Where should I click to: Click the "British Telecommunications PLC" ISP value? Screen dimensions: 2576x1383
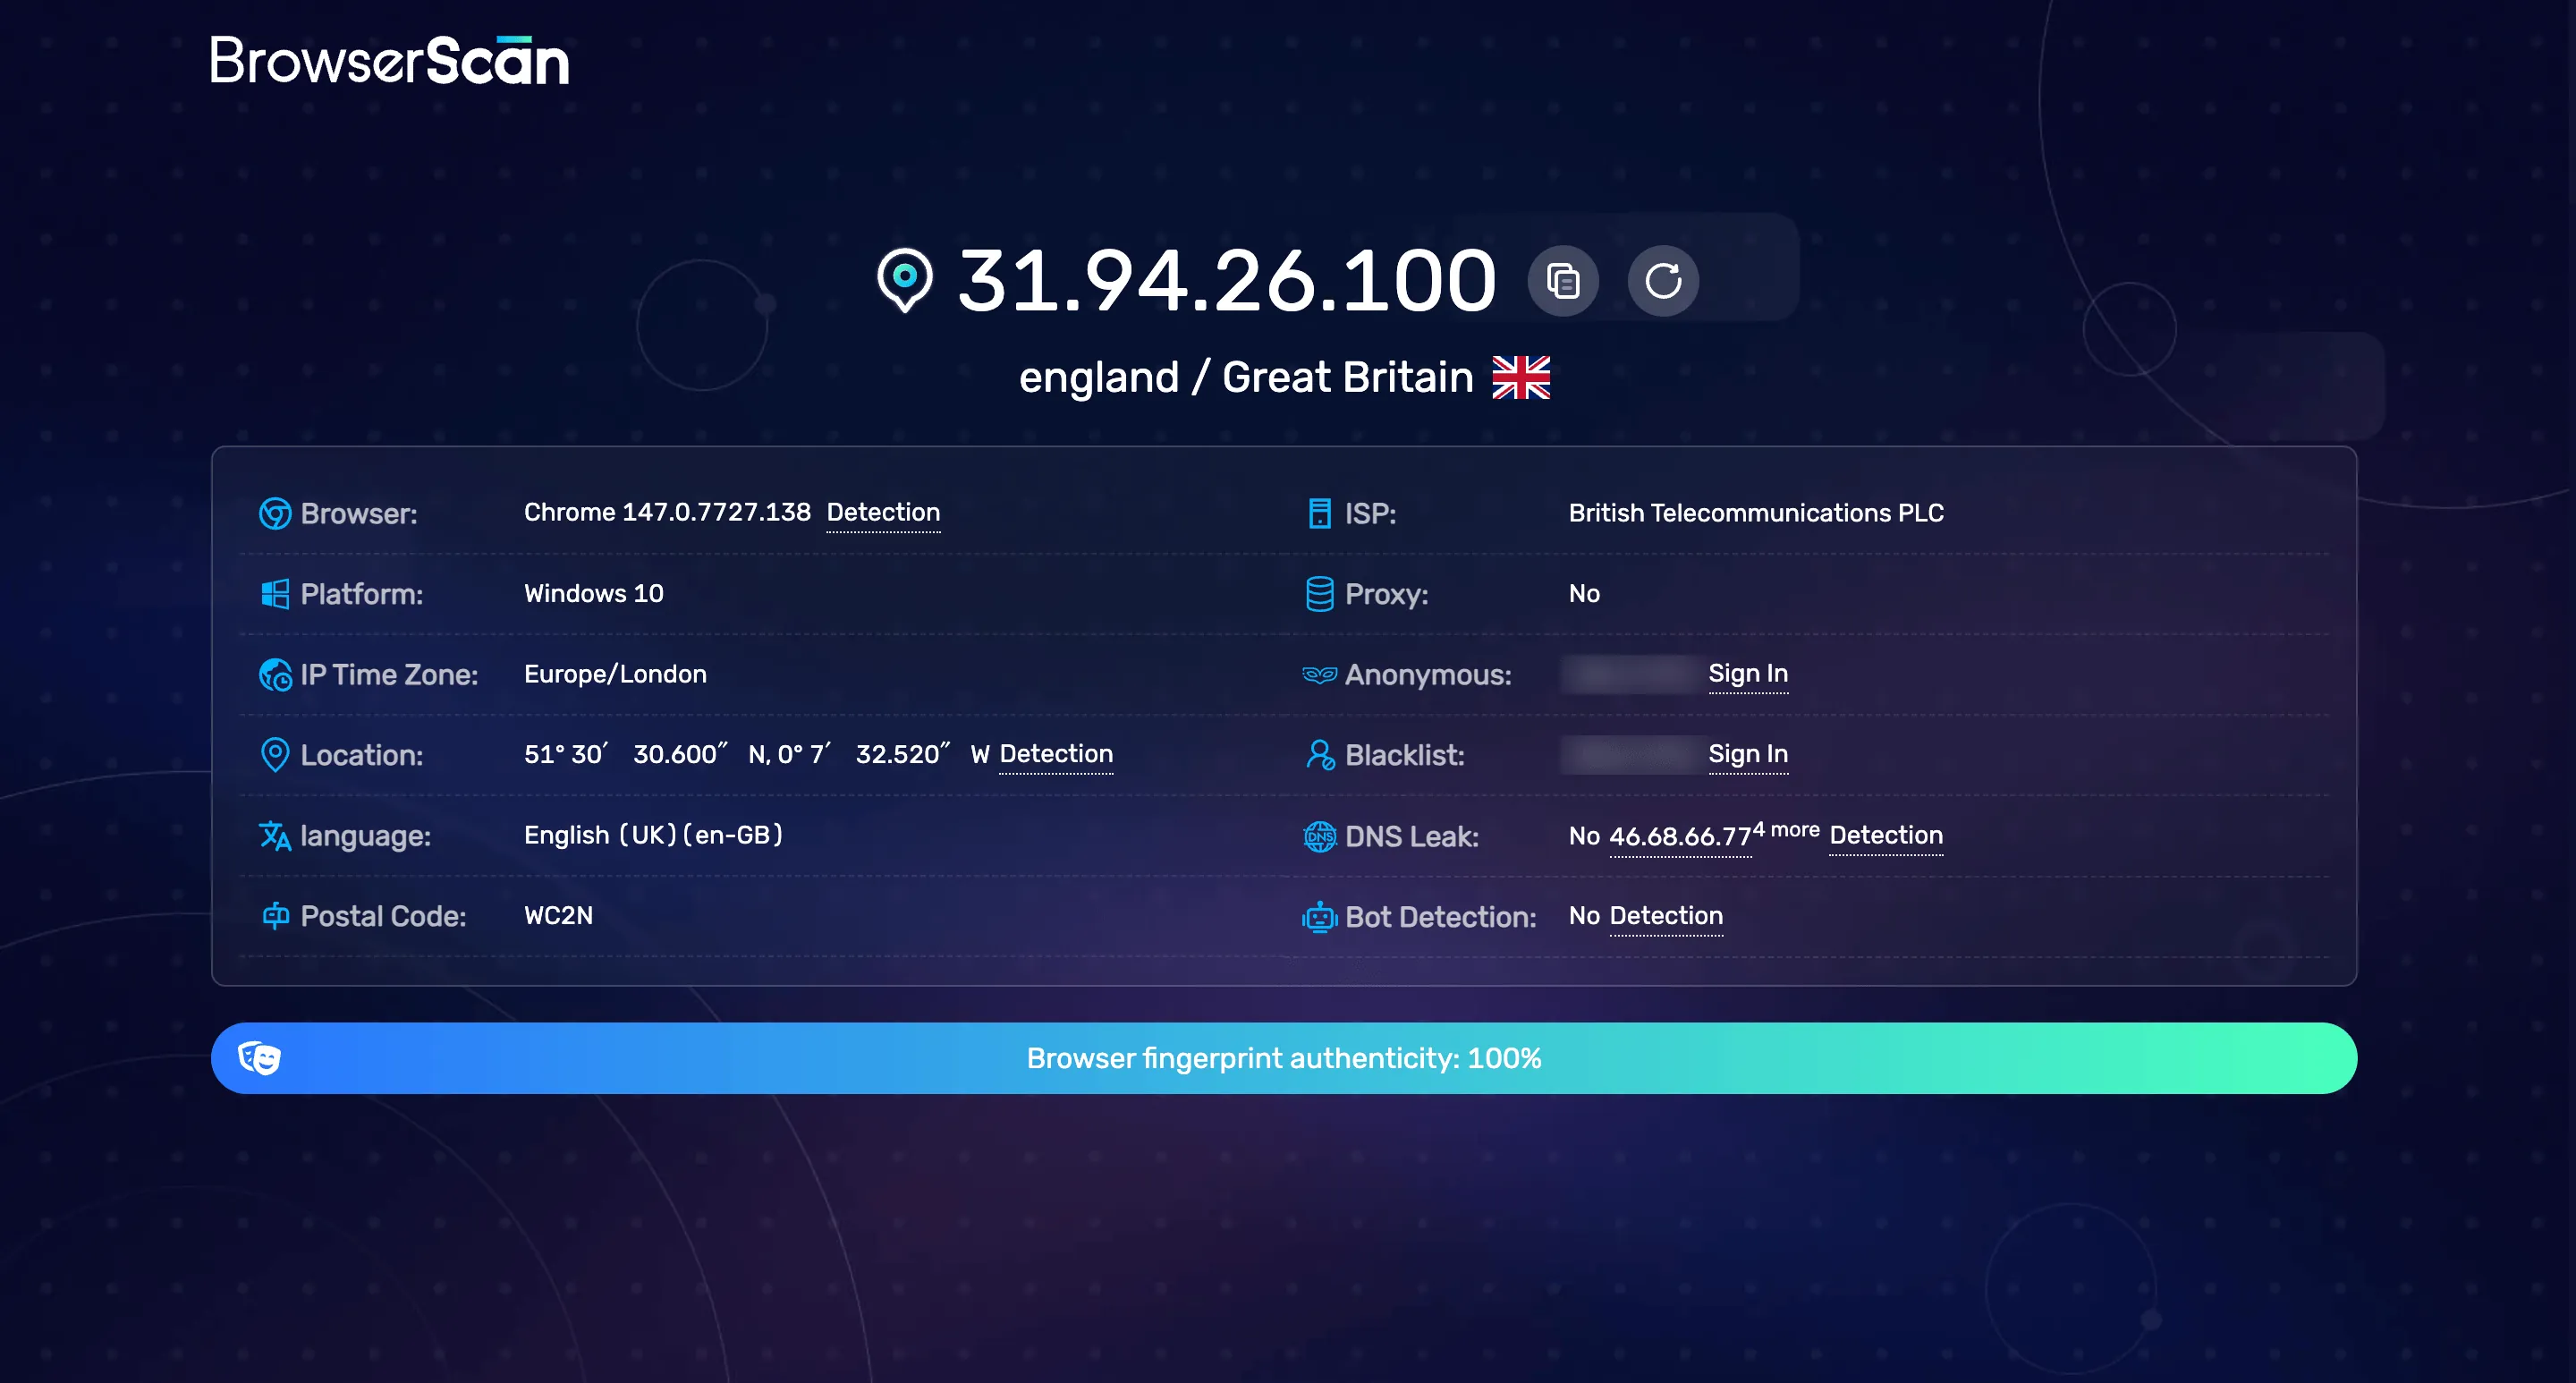1756,514
